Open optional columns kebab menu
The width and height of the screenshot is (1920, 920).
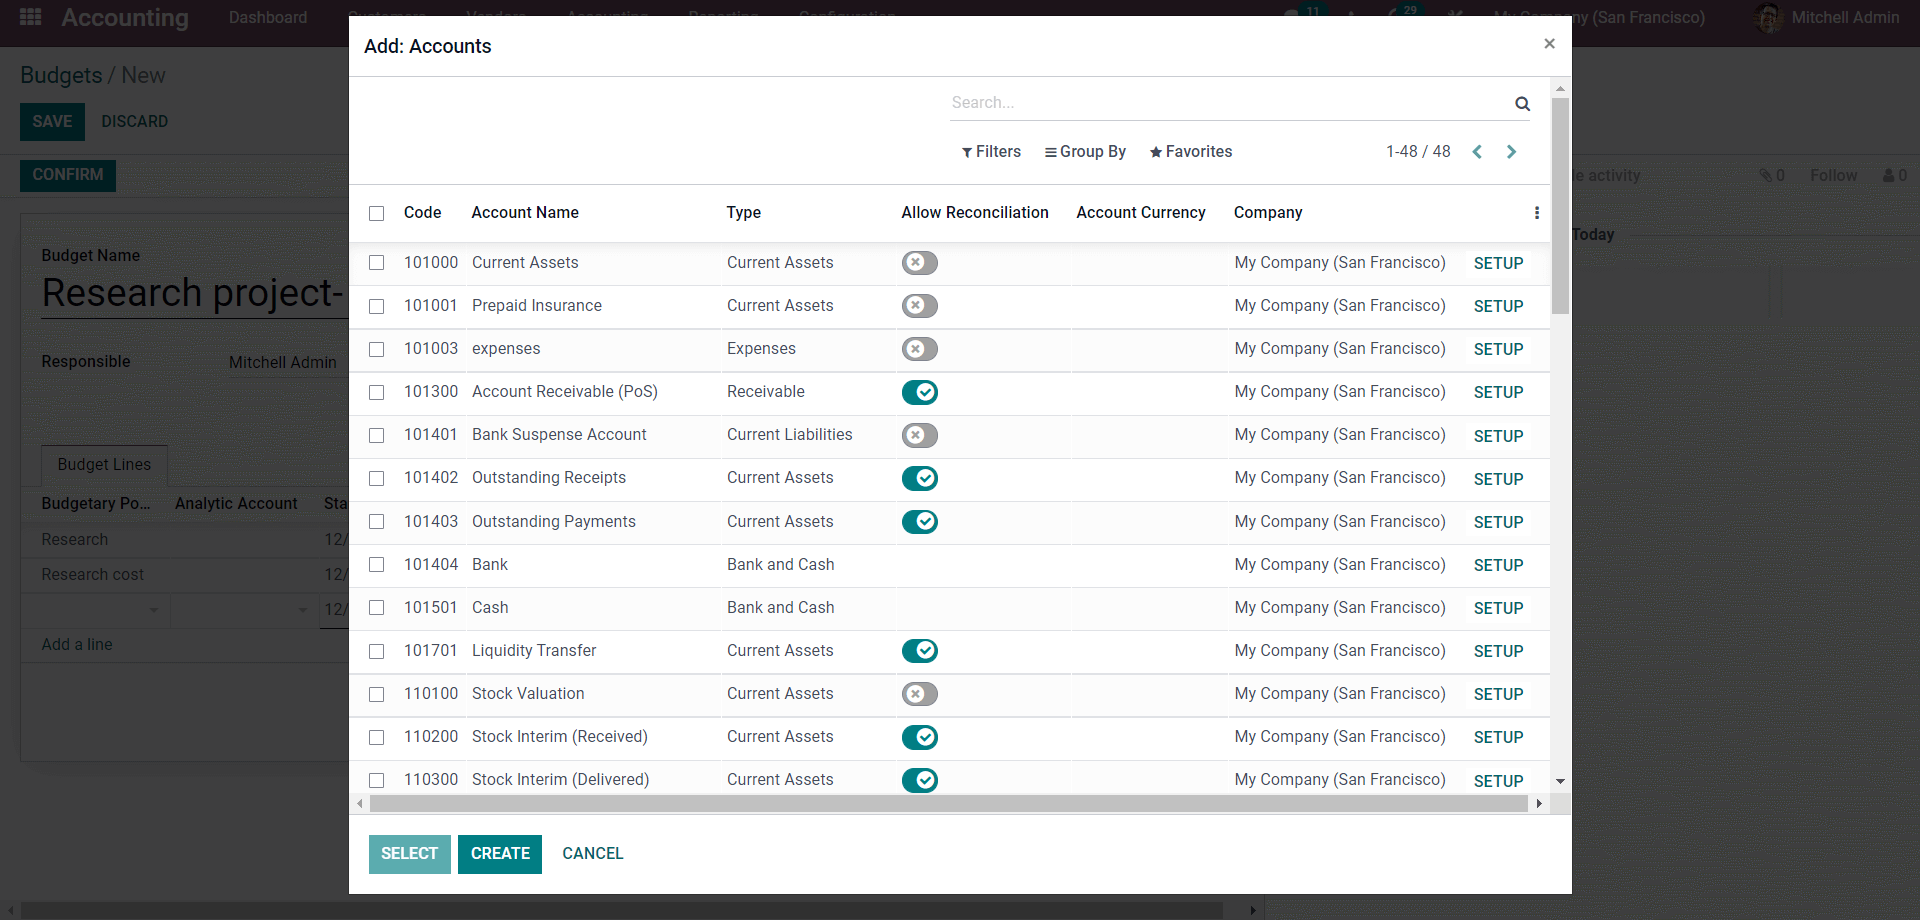tap(1537, 213)
